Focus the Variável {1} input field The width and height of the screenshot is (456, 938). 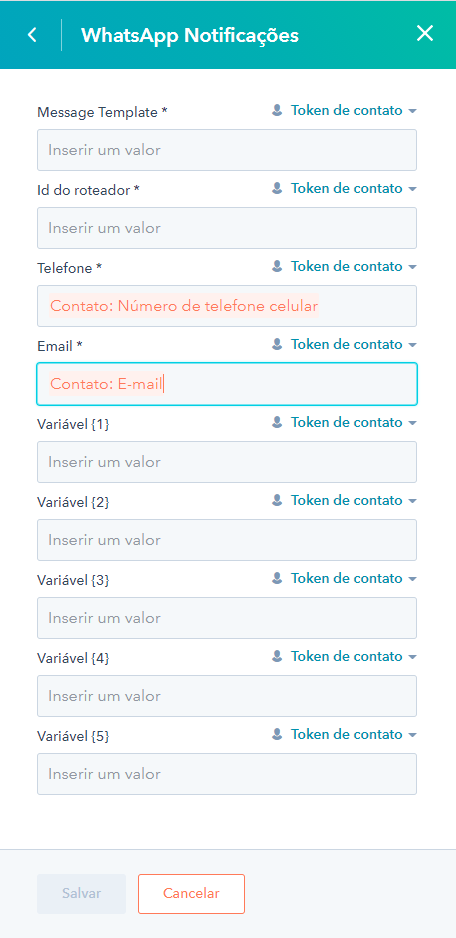227,462
